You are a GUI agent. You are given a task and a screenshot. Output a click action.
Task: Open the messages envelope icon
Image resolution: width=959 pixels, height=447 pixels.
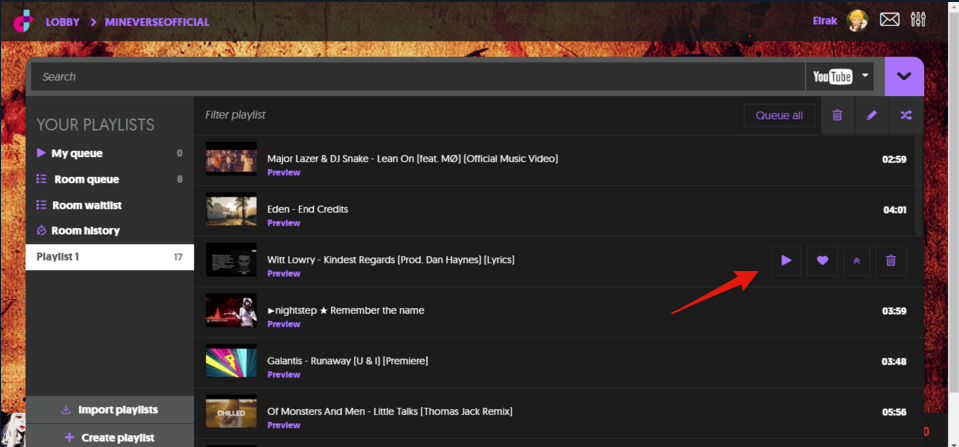(890, 20)
